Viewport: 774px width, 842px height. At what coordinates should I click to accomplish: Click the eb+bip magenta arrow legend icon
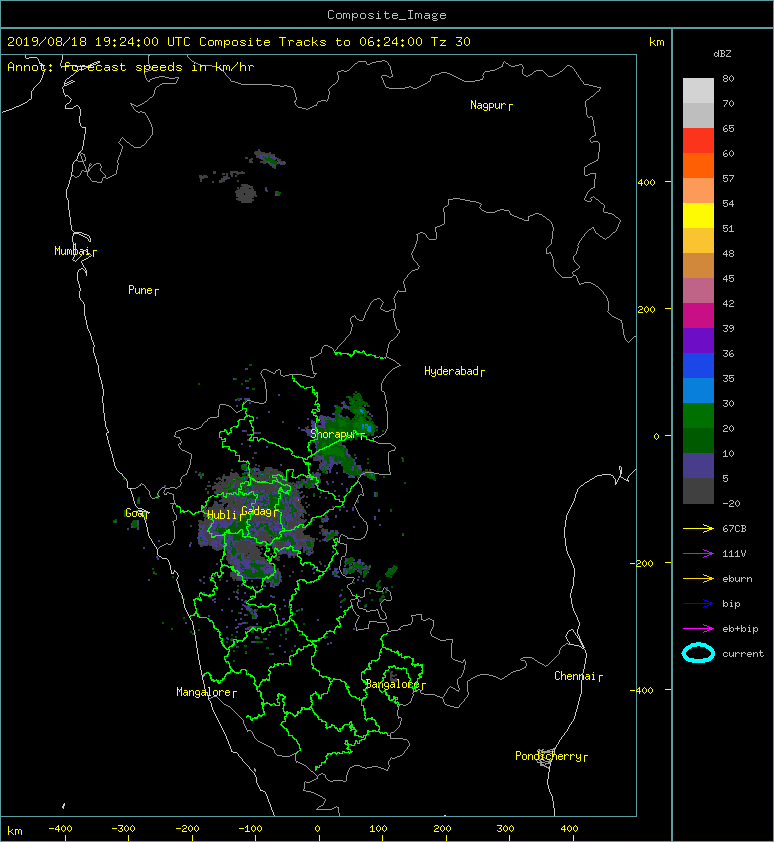click(698, 628)
